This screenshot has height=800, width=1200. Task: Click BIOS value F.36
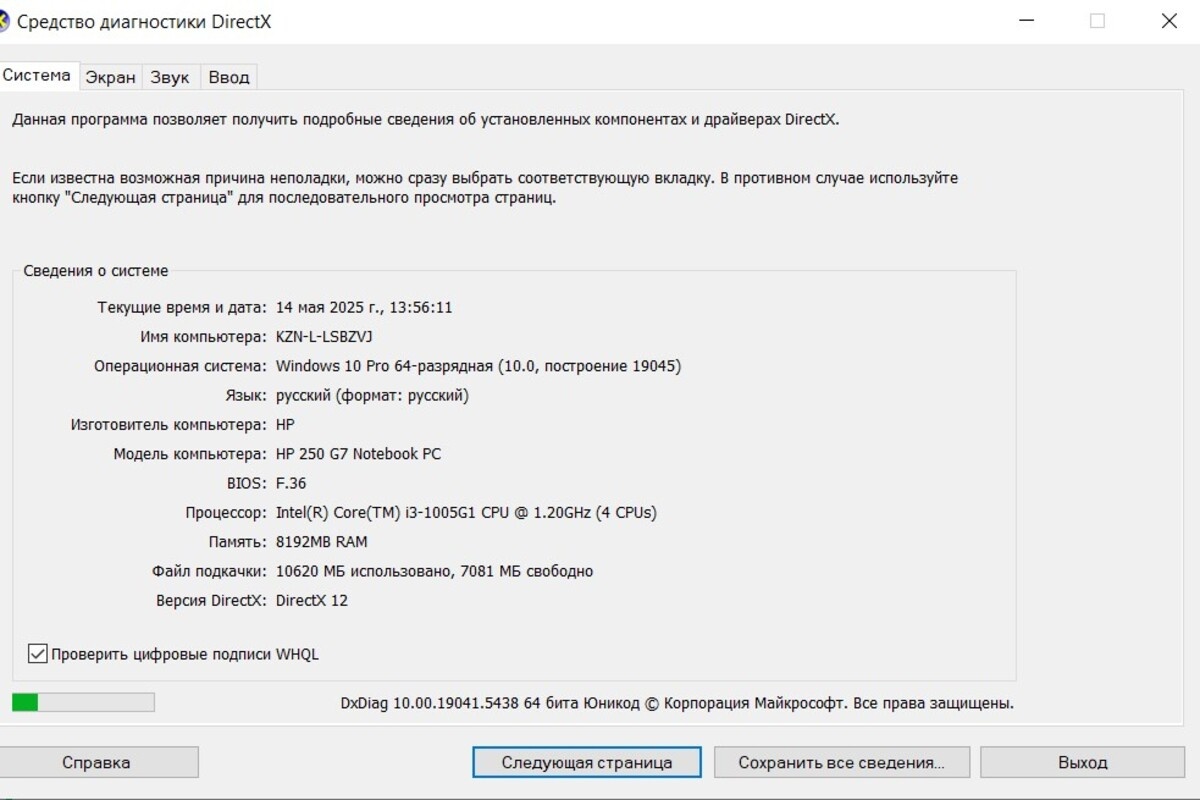(x=291, y=483)
